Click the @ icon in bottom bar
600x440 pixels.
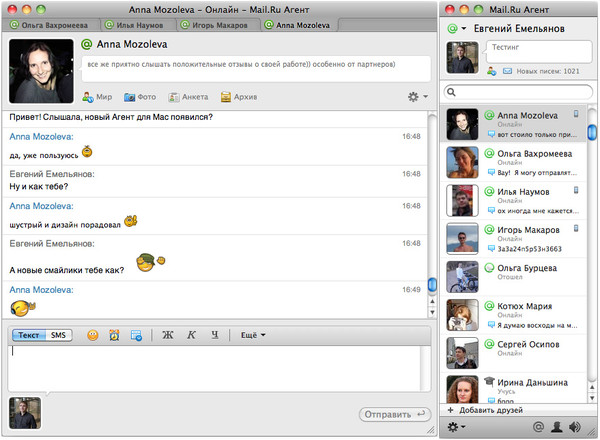click(x=538, y=427)
